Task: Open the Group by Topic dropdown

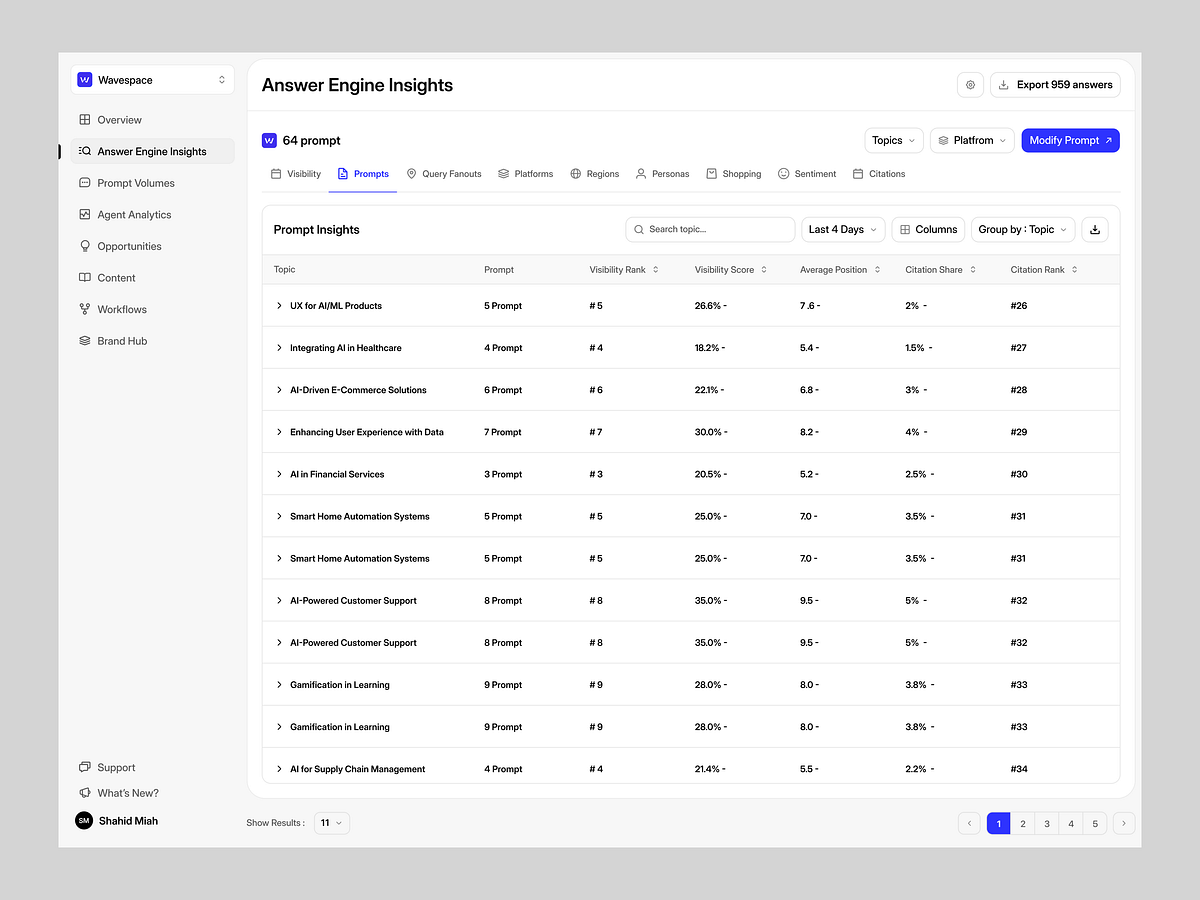Action: click(1022, 229)
